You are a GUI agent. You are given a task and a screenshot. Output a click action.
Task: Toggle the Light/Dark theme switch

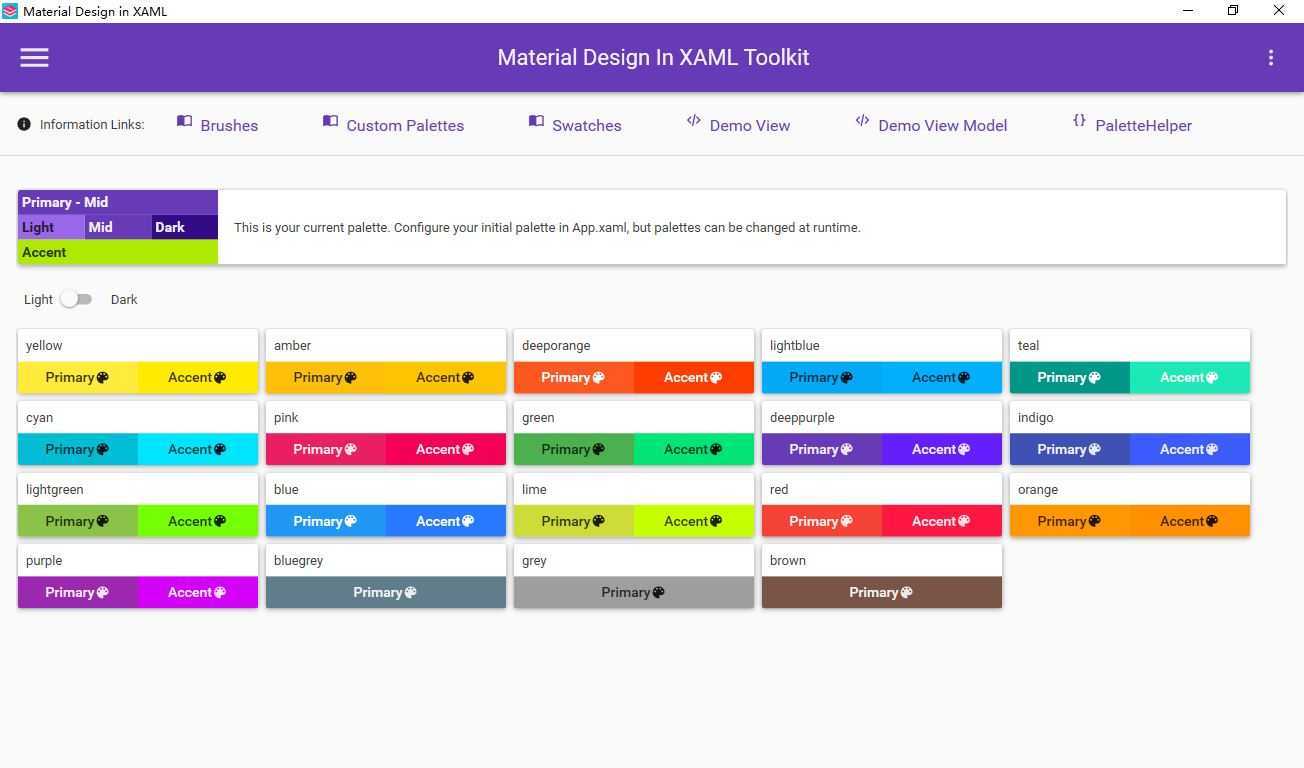(x=76, y=299)
